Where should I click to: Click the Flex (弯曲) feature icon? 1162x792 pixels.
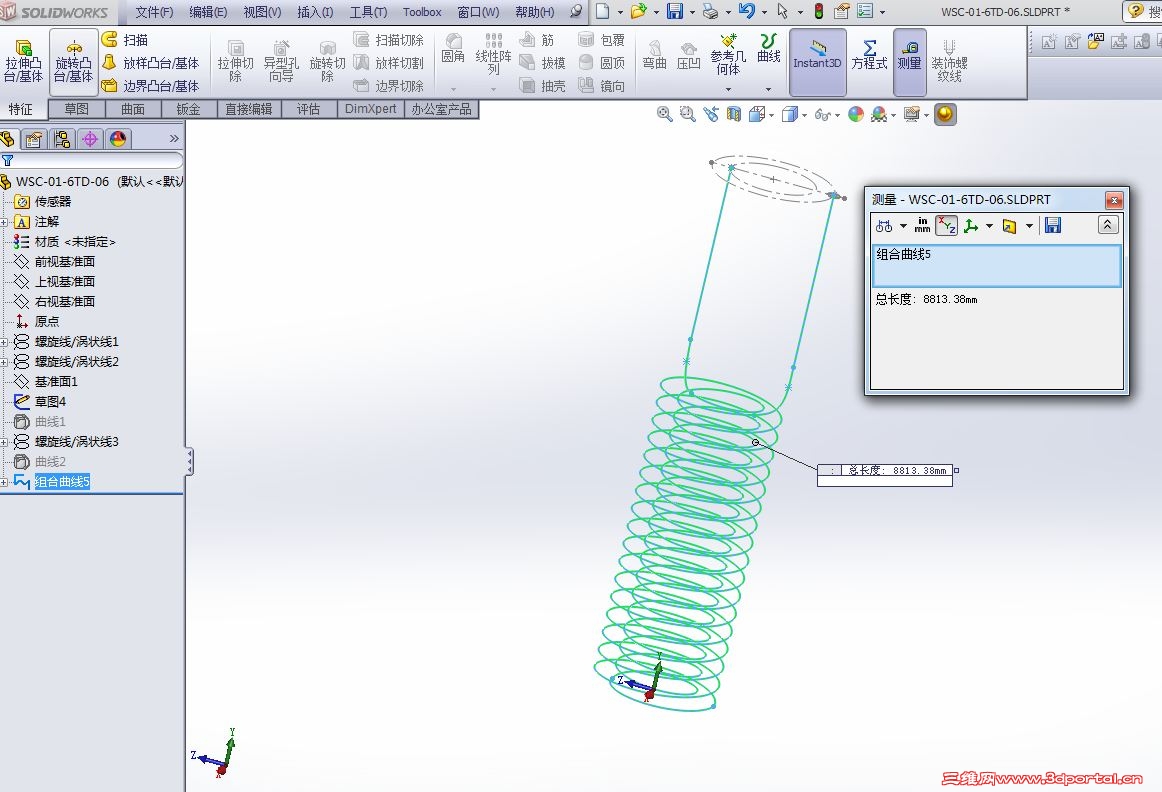[654, 56]
